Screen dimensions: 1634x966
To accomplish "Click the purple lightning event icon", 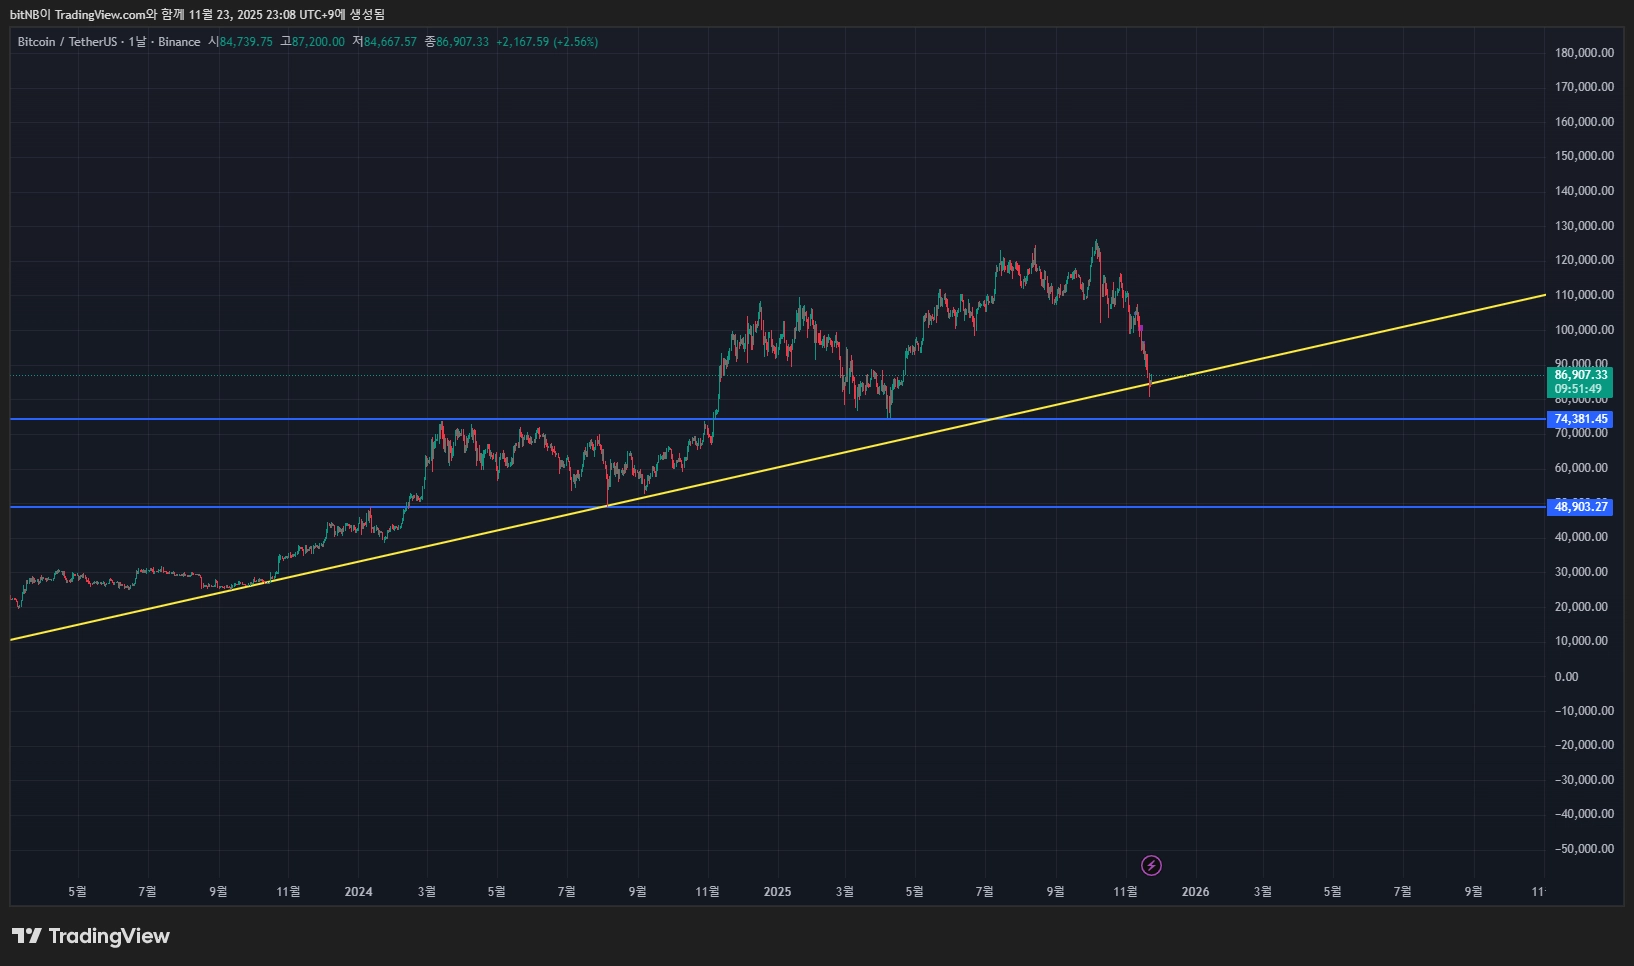I will click(1151, 865).
